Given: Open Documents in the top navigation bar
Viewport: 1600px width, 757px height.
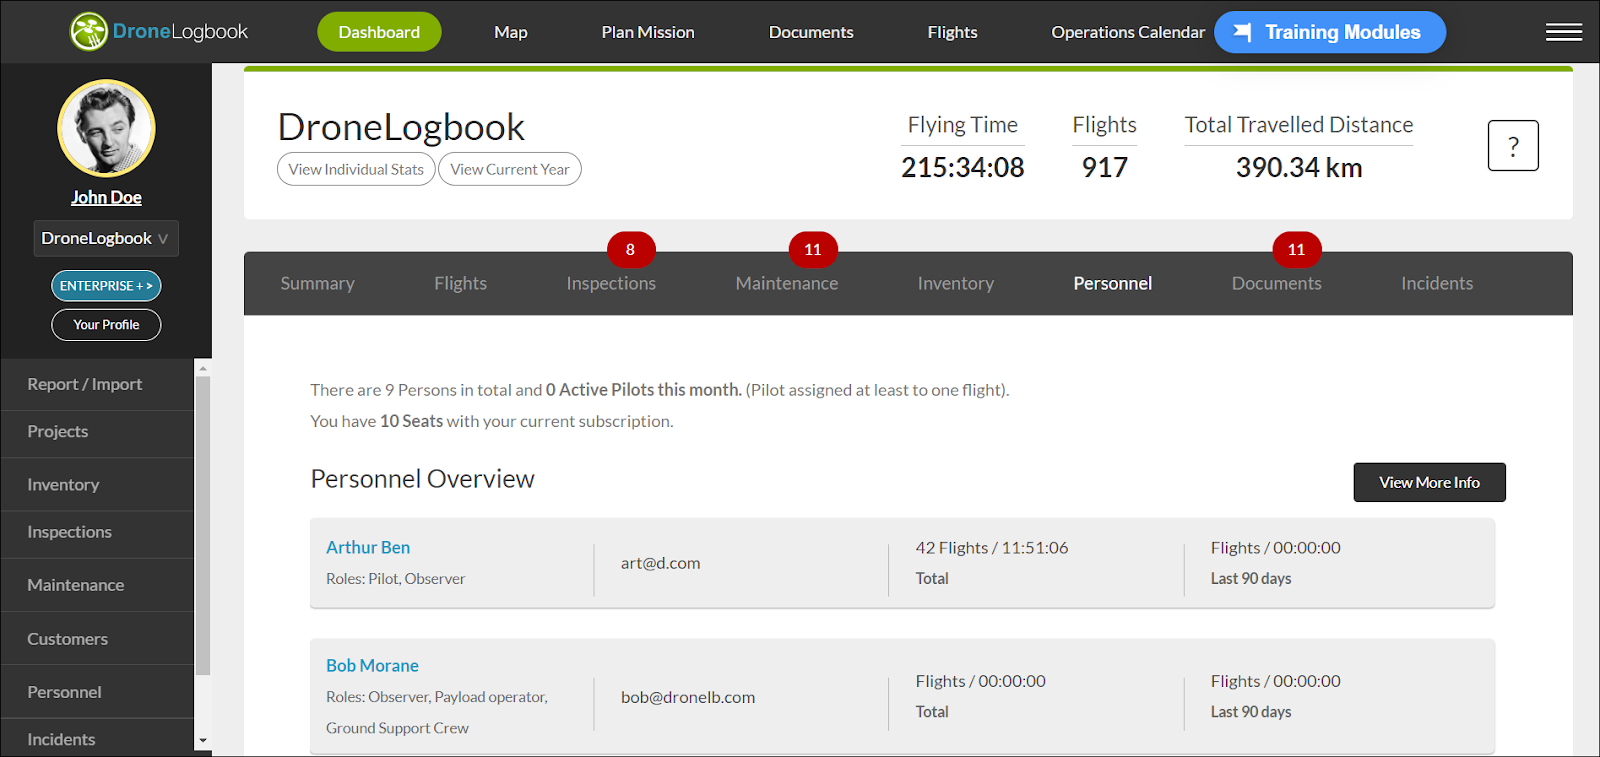Looking at the screenshot, I should (811, 32).
